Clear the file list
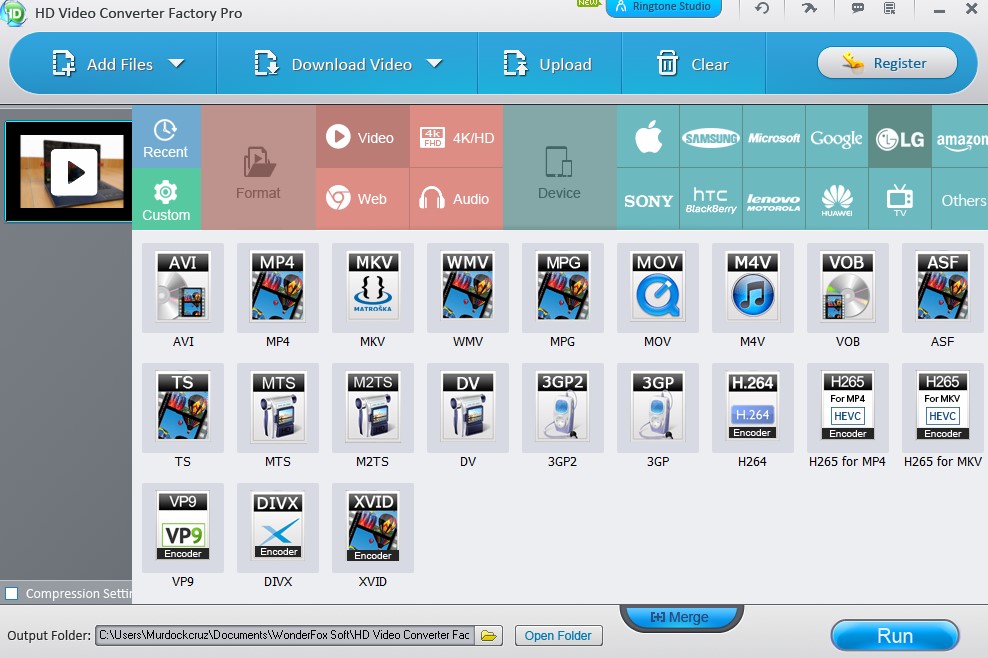 692,64
